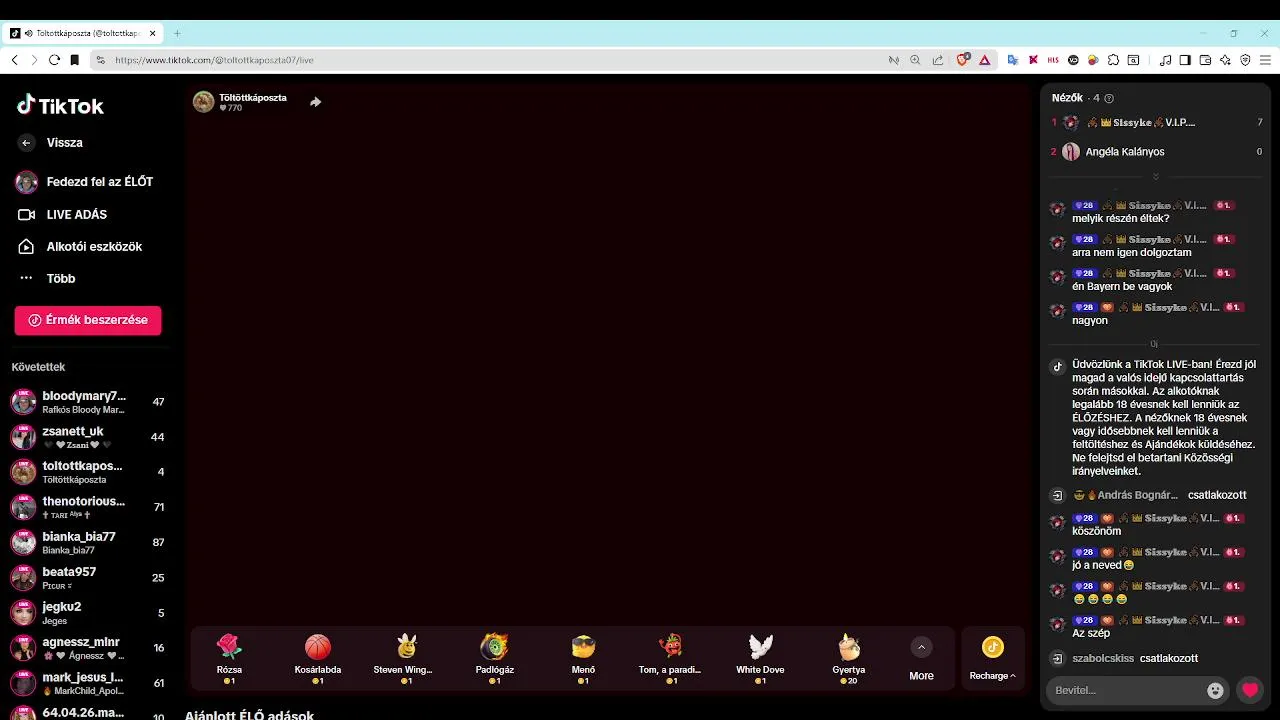Open bianka_bia77 followed live channel
Viewport: 1280px width, 720px height.
point(88,542)
